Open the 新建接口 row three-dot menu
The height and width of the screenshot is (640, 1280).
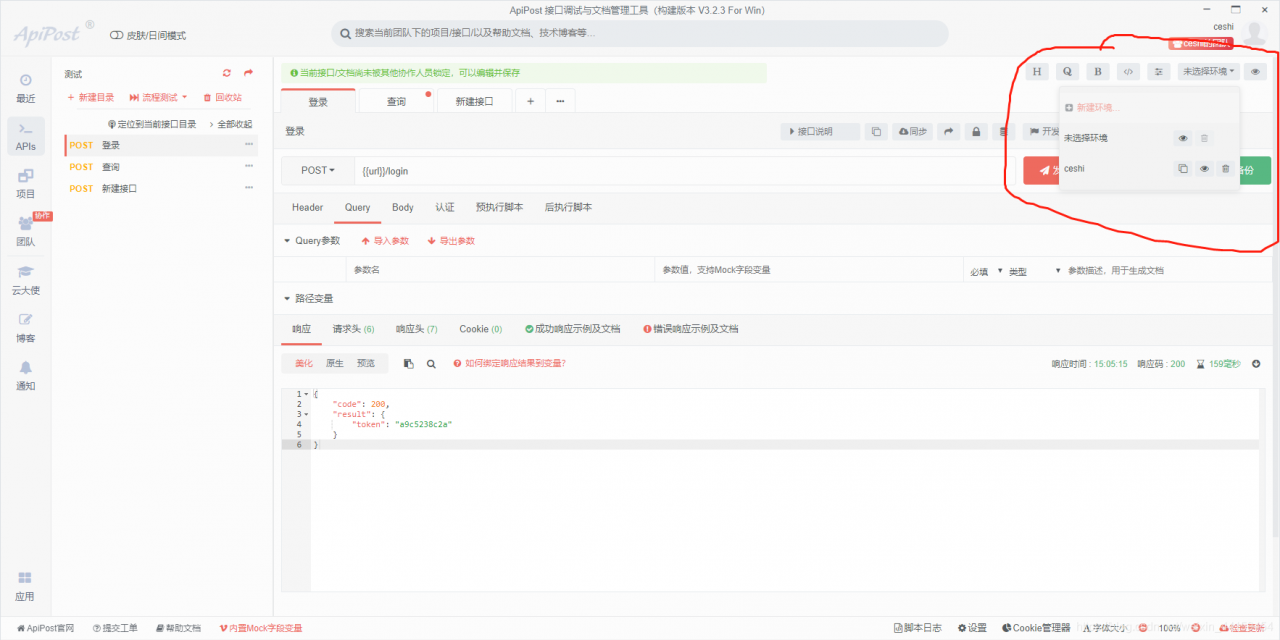[249, 188]
